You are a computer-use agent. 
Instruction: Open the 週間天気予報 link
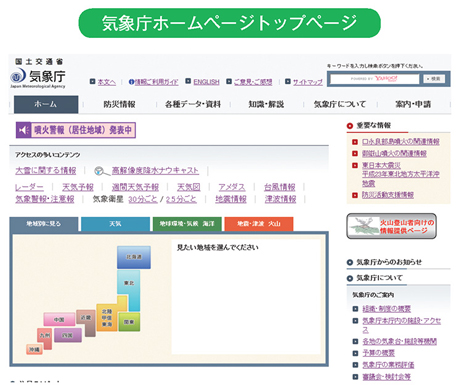pos(135,187)
